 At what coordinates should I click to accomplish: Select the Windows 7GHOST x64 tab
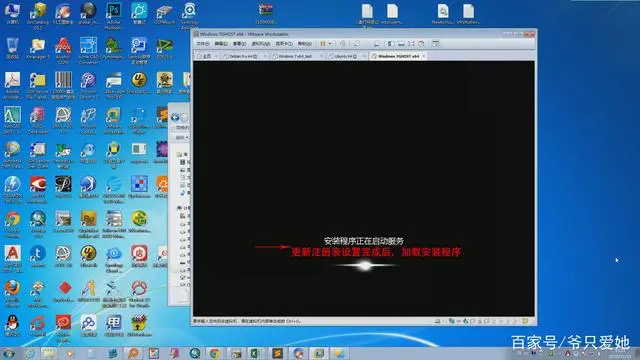coord(397,56)
